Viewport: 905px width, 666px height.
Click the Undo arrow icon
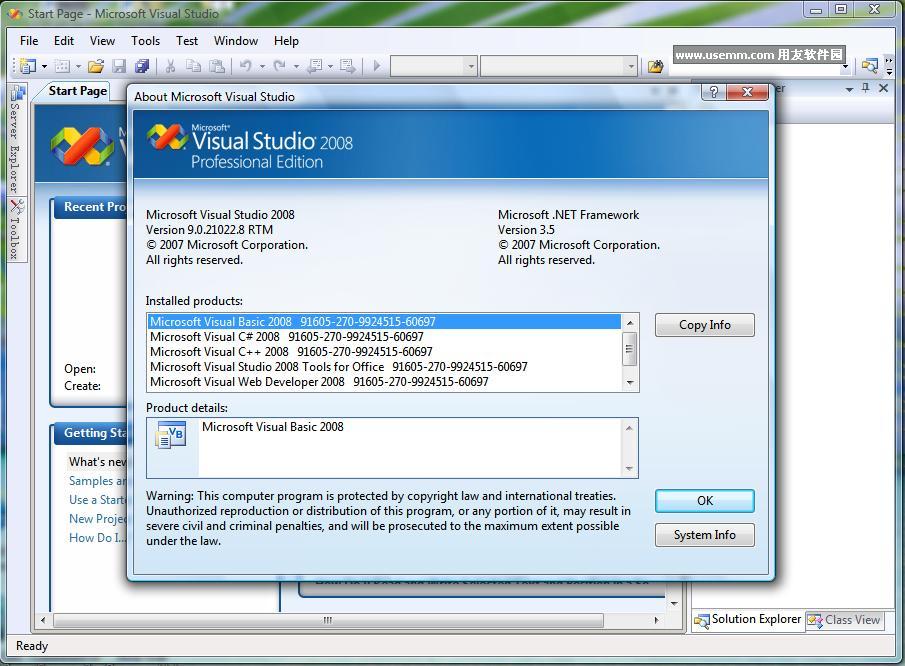pos(246,66)
